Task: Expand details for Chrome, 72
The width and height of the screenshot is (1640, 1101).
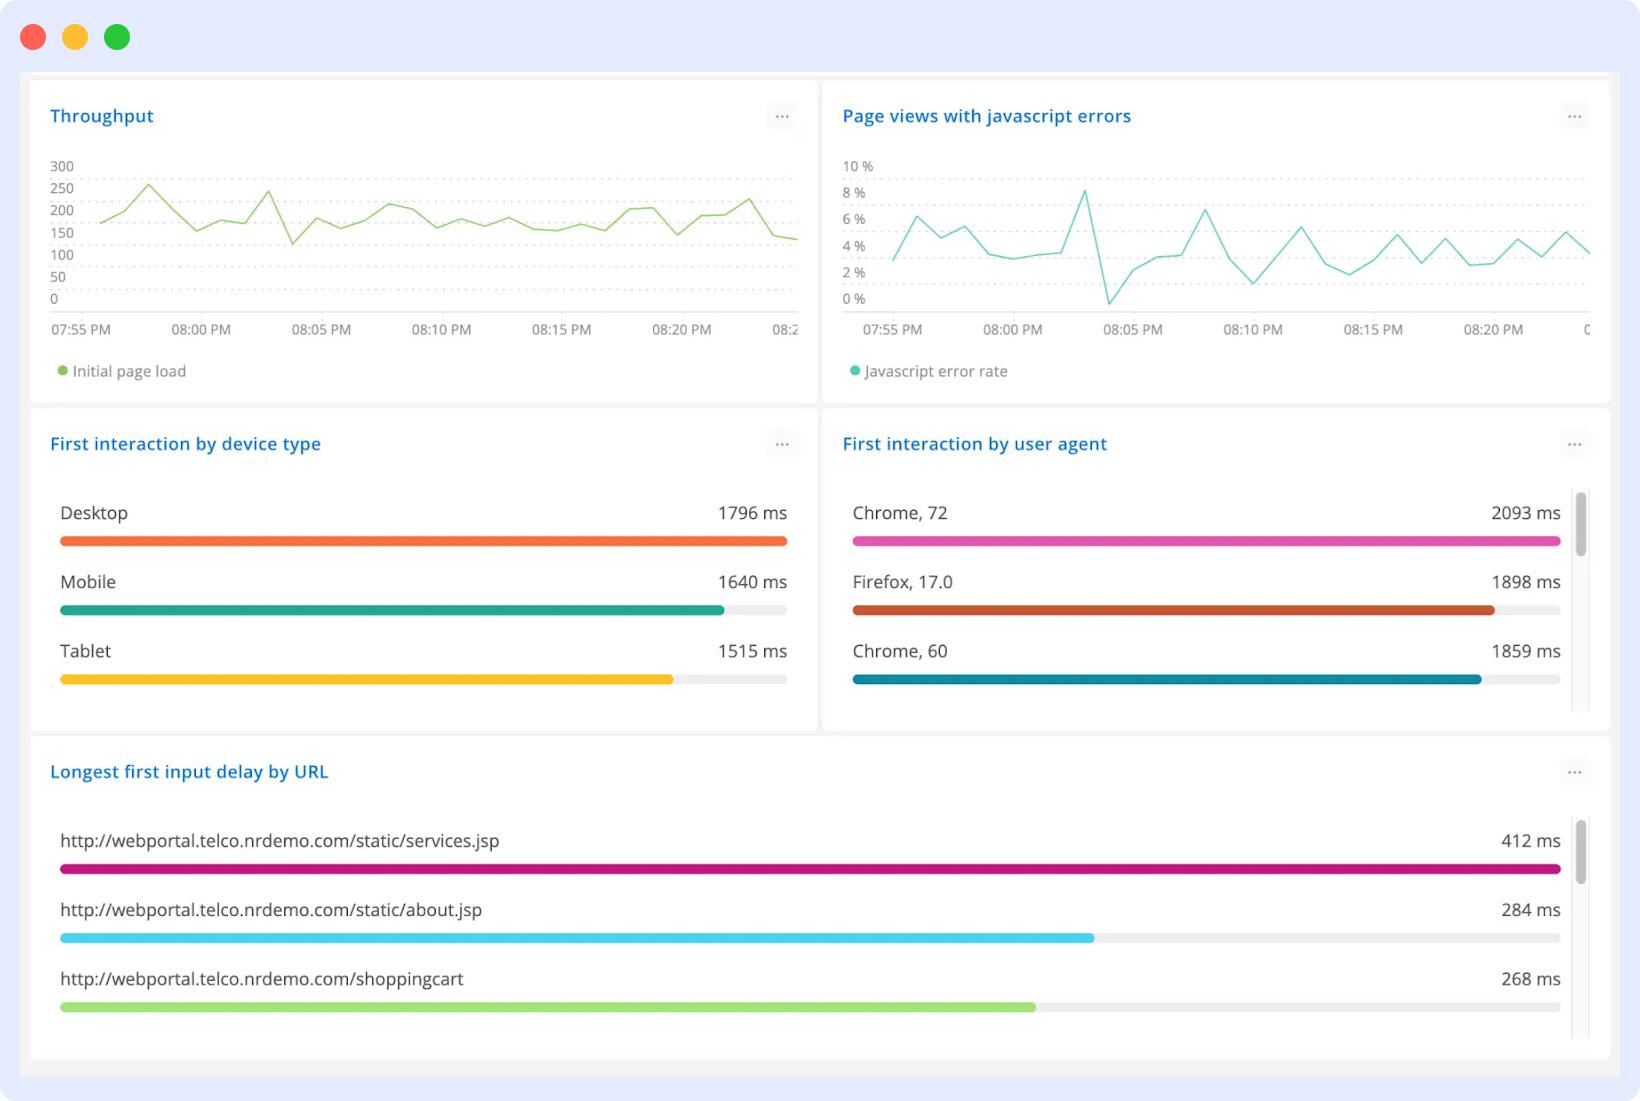Action: (x=899, y=512)
